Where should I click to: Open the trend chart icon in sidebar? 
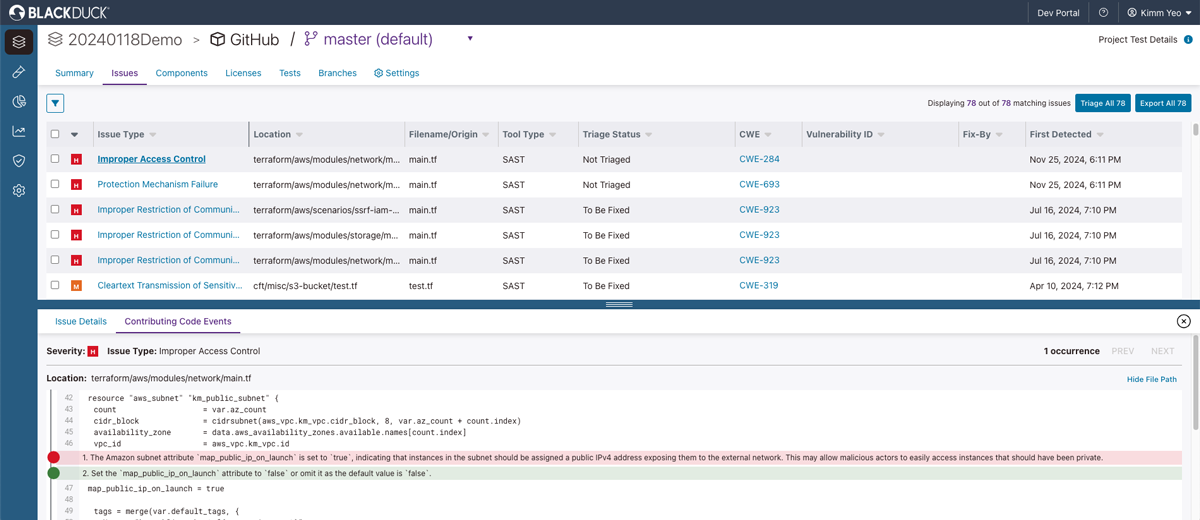[19, 131]
